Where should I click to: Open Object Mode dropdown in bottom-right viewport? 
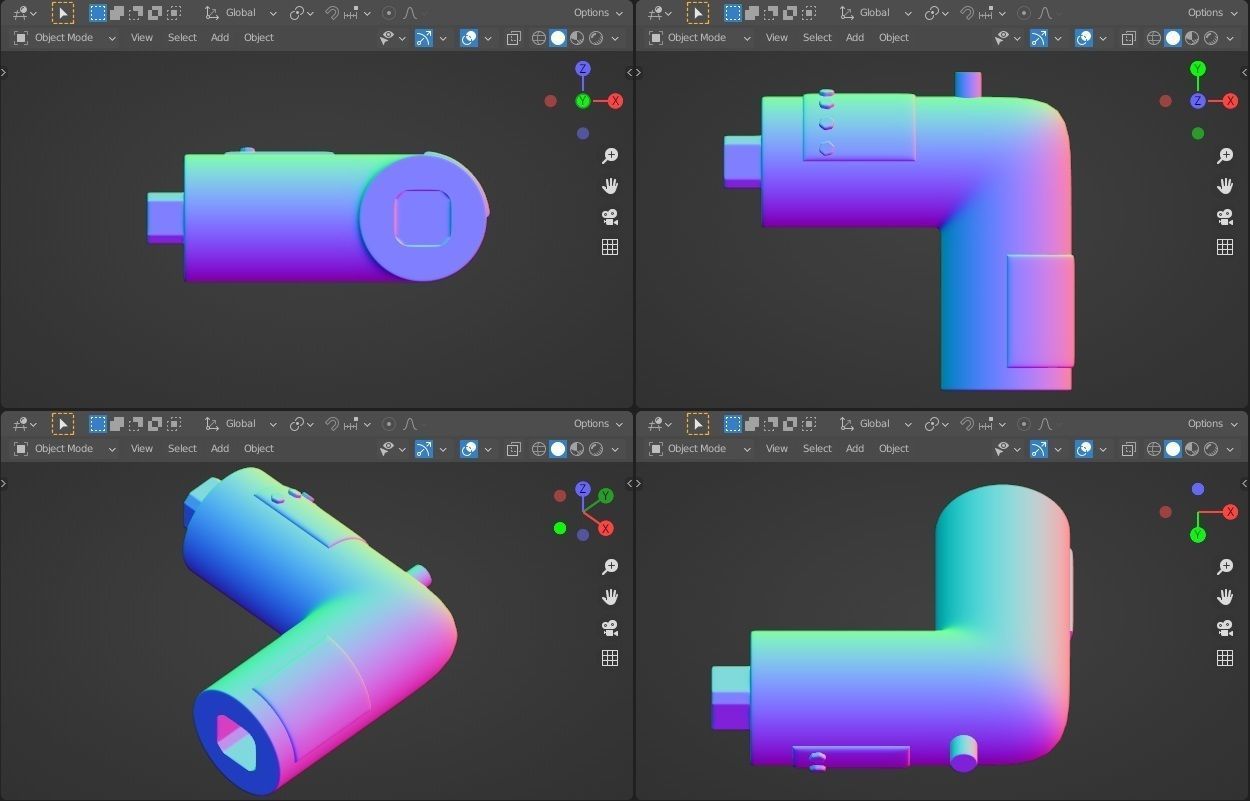tap(700, 449)
